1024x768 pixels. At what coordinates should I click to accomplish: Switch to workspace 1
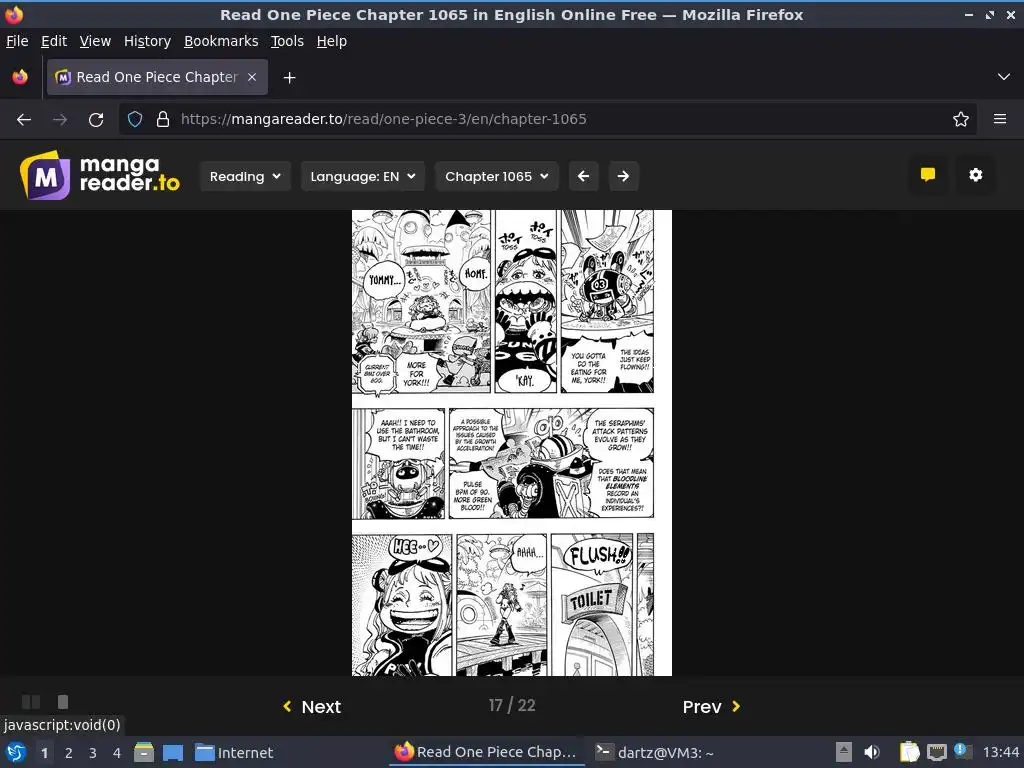click(44, 753)
